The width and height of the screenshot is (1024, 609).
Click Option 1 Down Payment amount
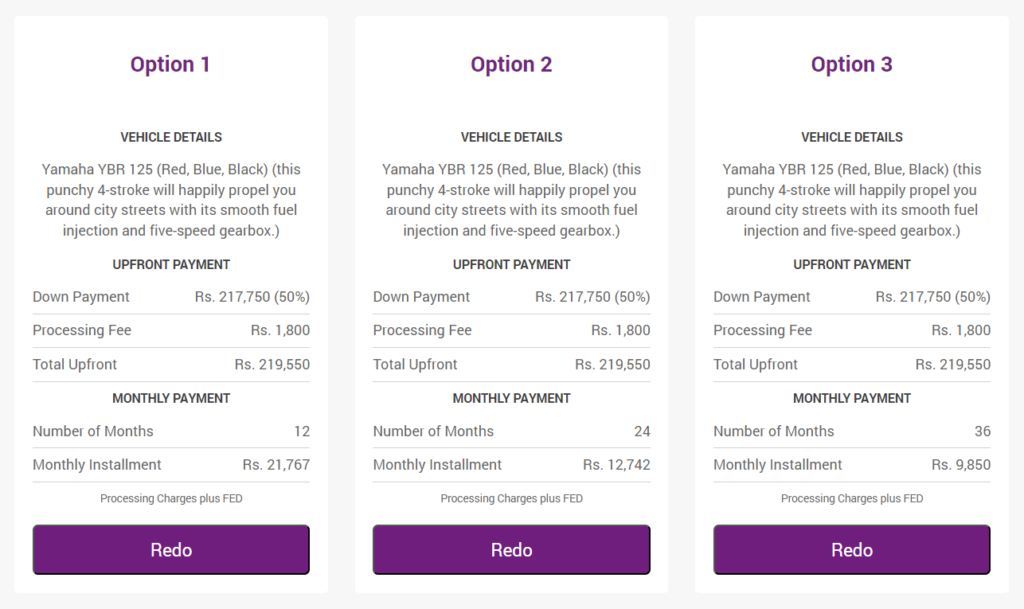(252, 297)
